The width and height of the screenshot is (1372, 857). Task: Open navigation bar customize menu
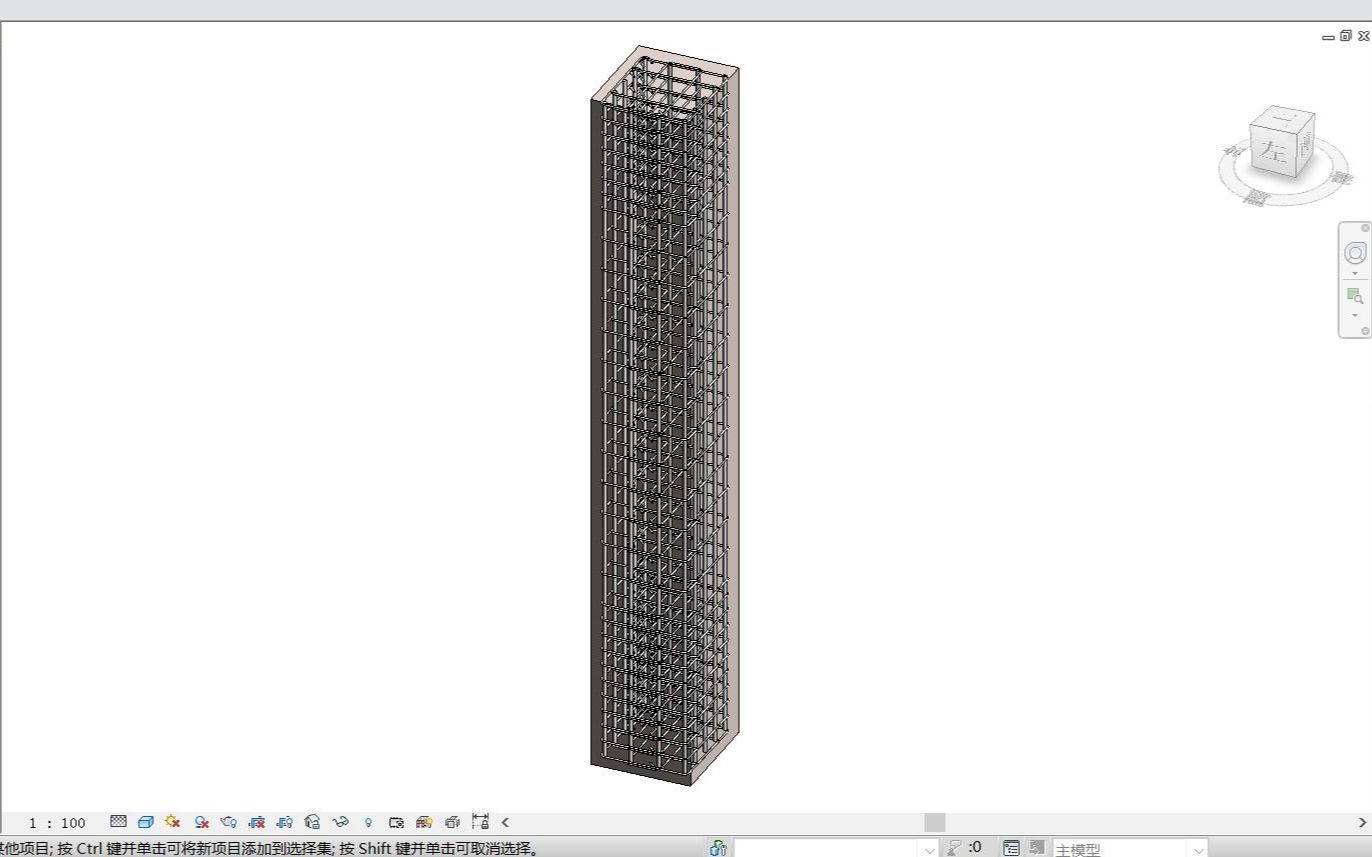pyautogui.click(x=1365, y=330)
